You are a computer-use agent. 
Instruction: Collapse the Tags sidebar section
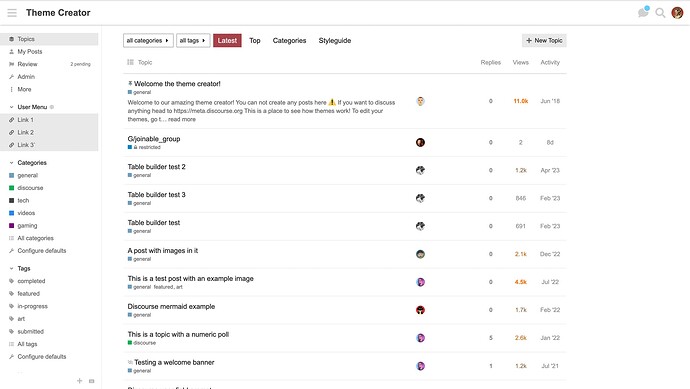click(20, 268)
